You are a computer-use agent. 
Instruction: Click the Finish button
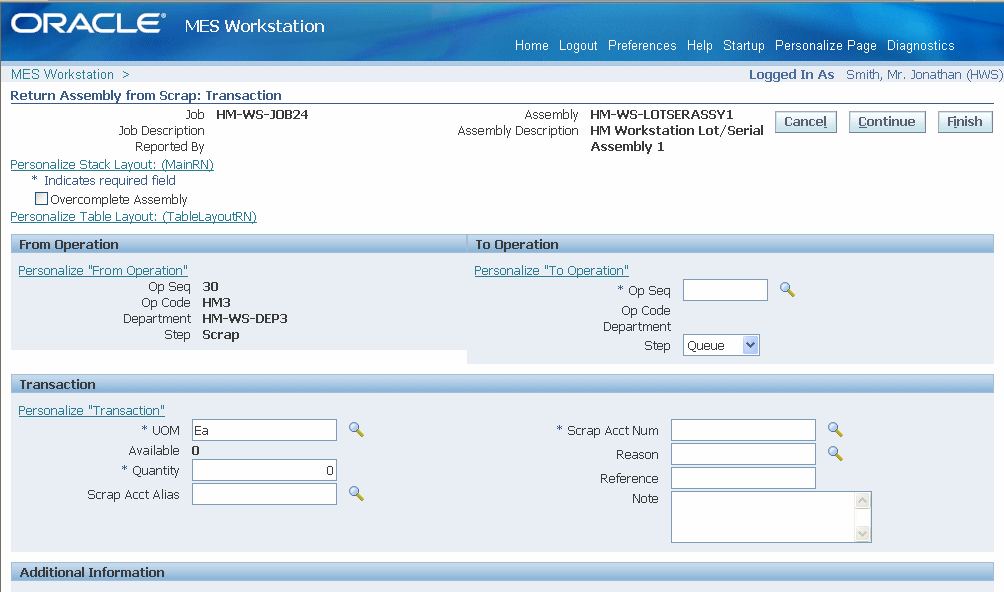[965, 122]
